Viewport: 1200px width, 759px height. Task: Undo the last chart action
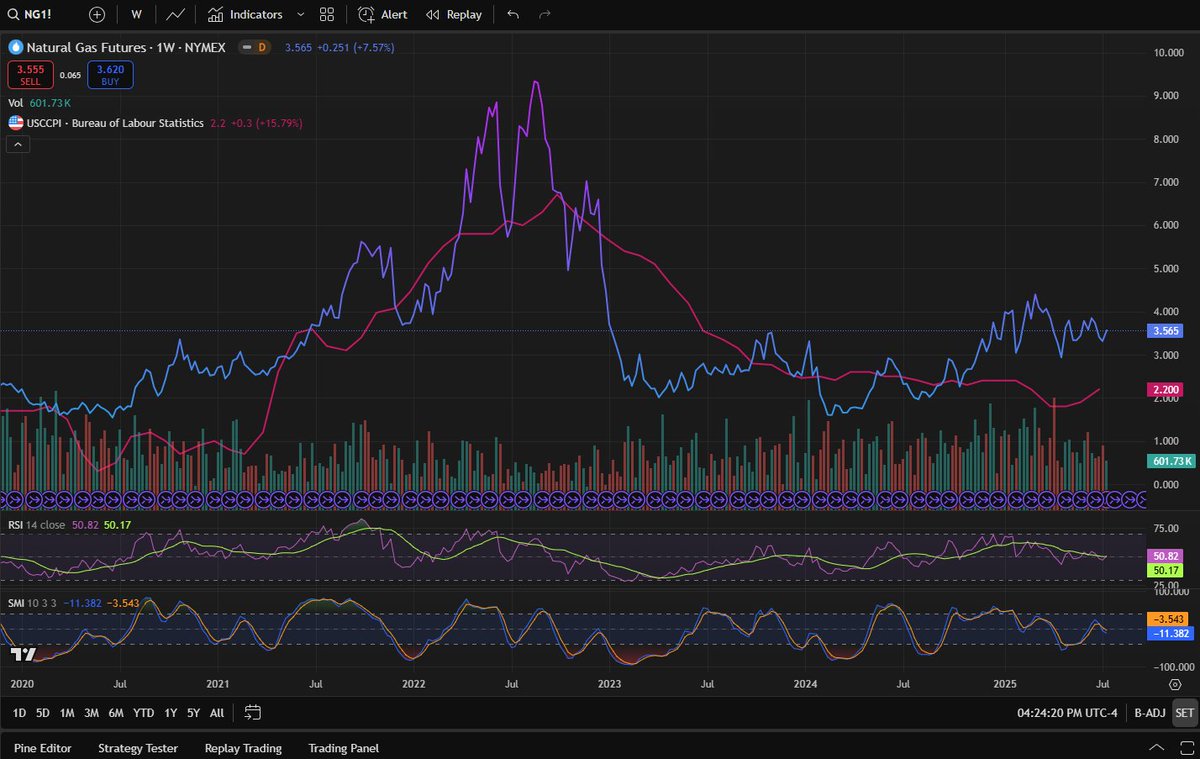[513, 14]
